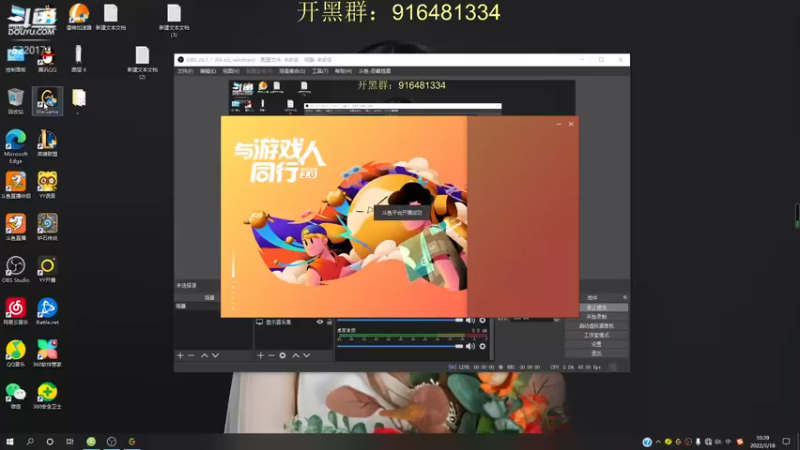Open the 帮助(H) menu in OBS
This screenshot has height=450, width=800.
pos(343,71)
